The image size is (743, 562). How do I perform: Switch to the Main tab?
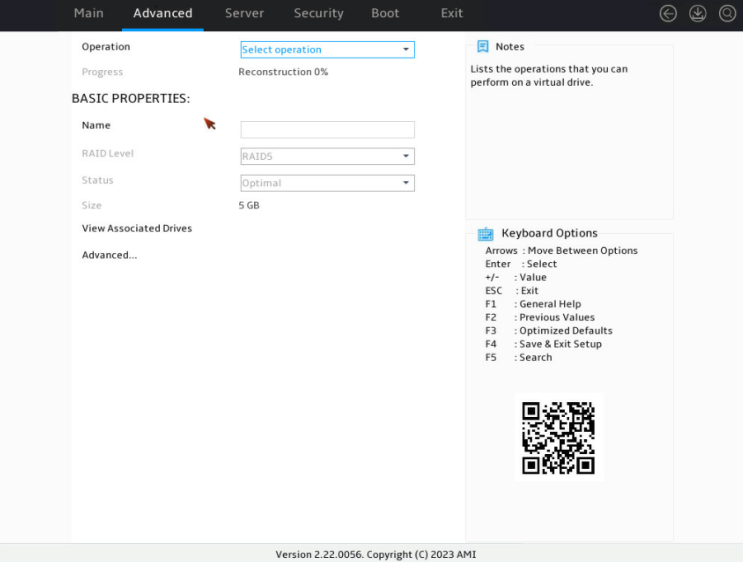click(x=89, y=13)
